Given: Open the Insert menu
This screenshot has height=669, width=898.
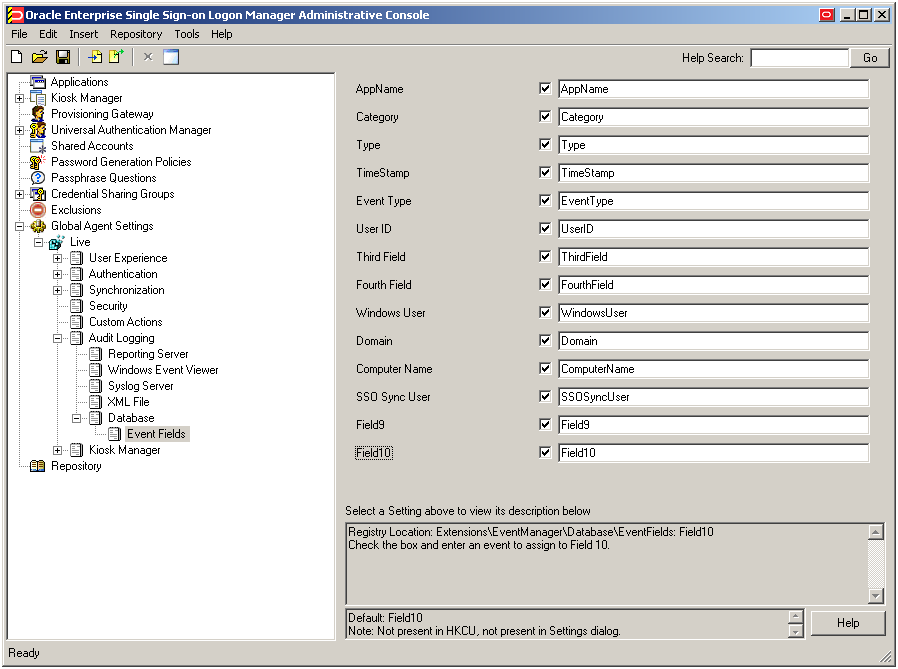Looking at the screenshot, I should pos(84,34).
